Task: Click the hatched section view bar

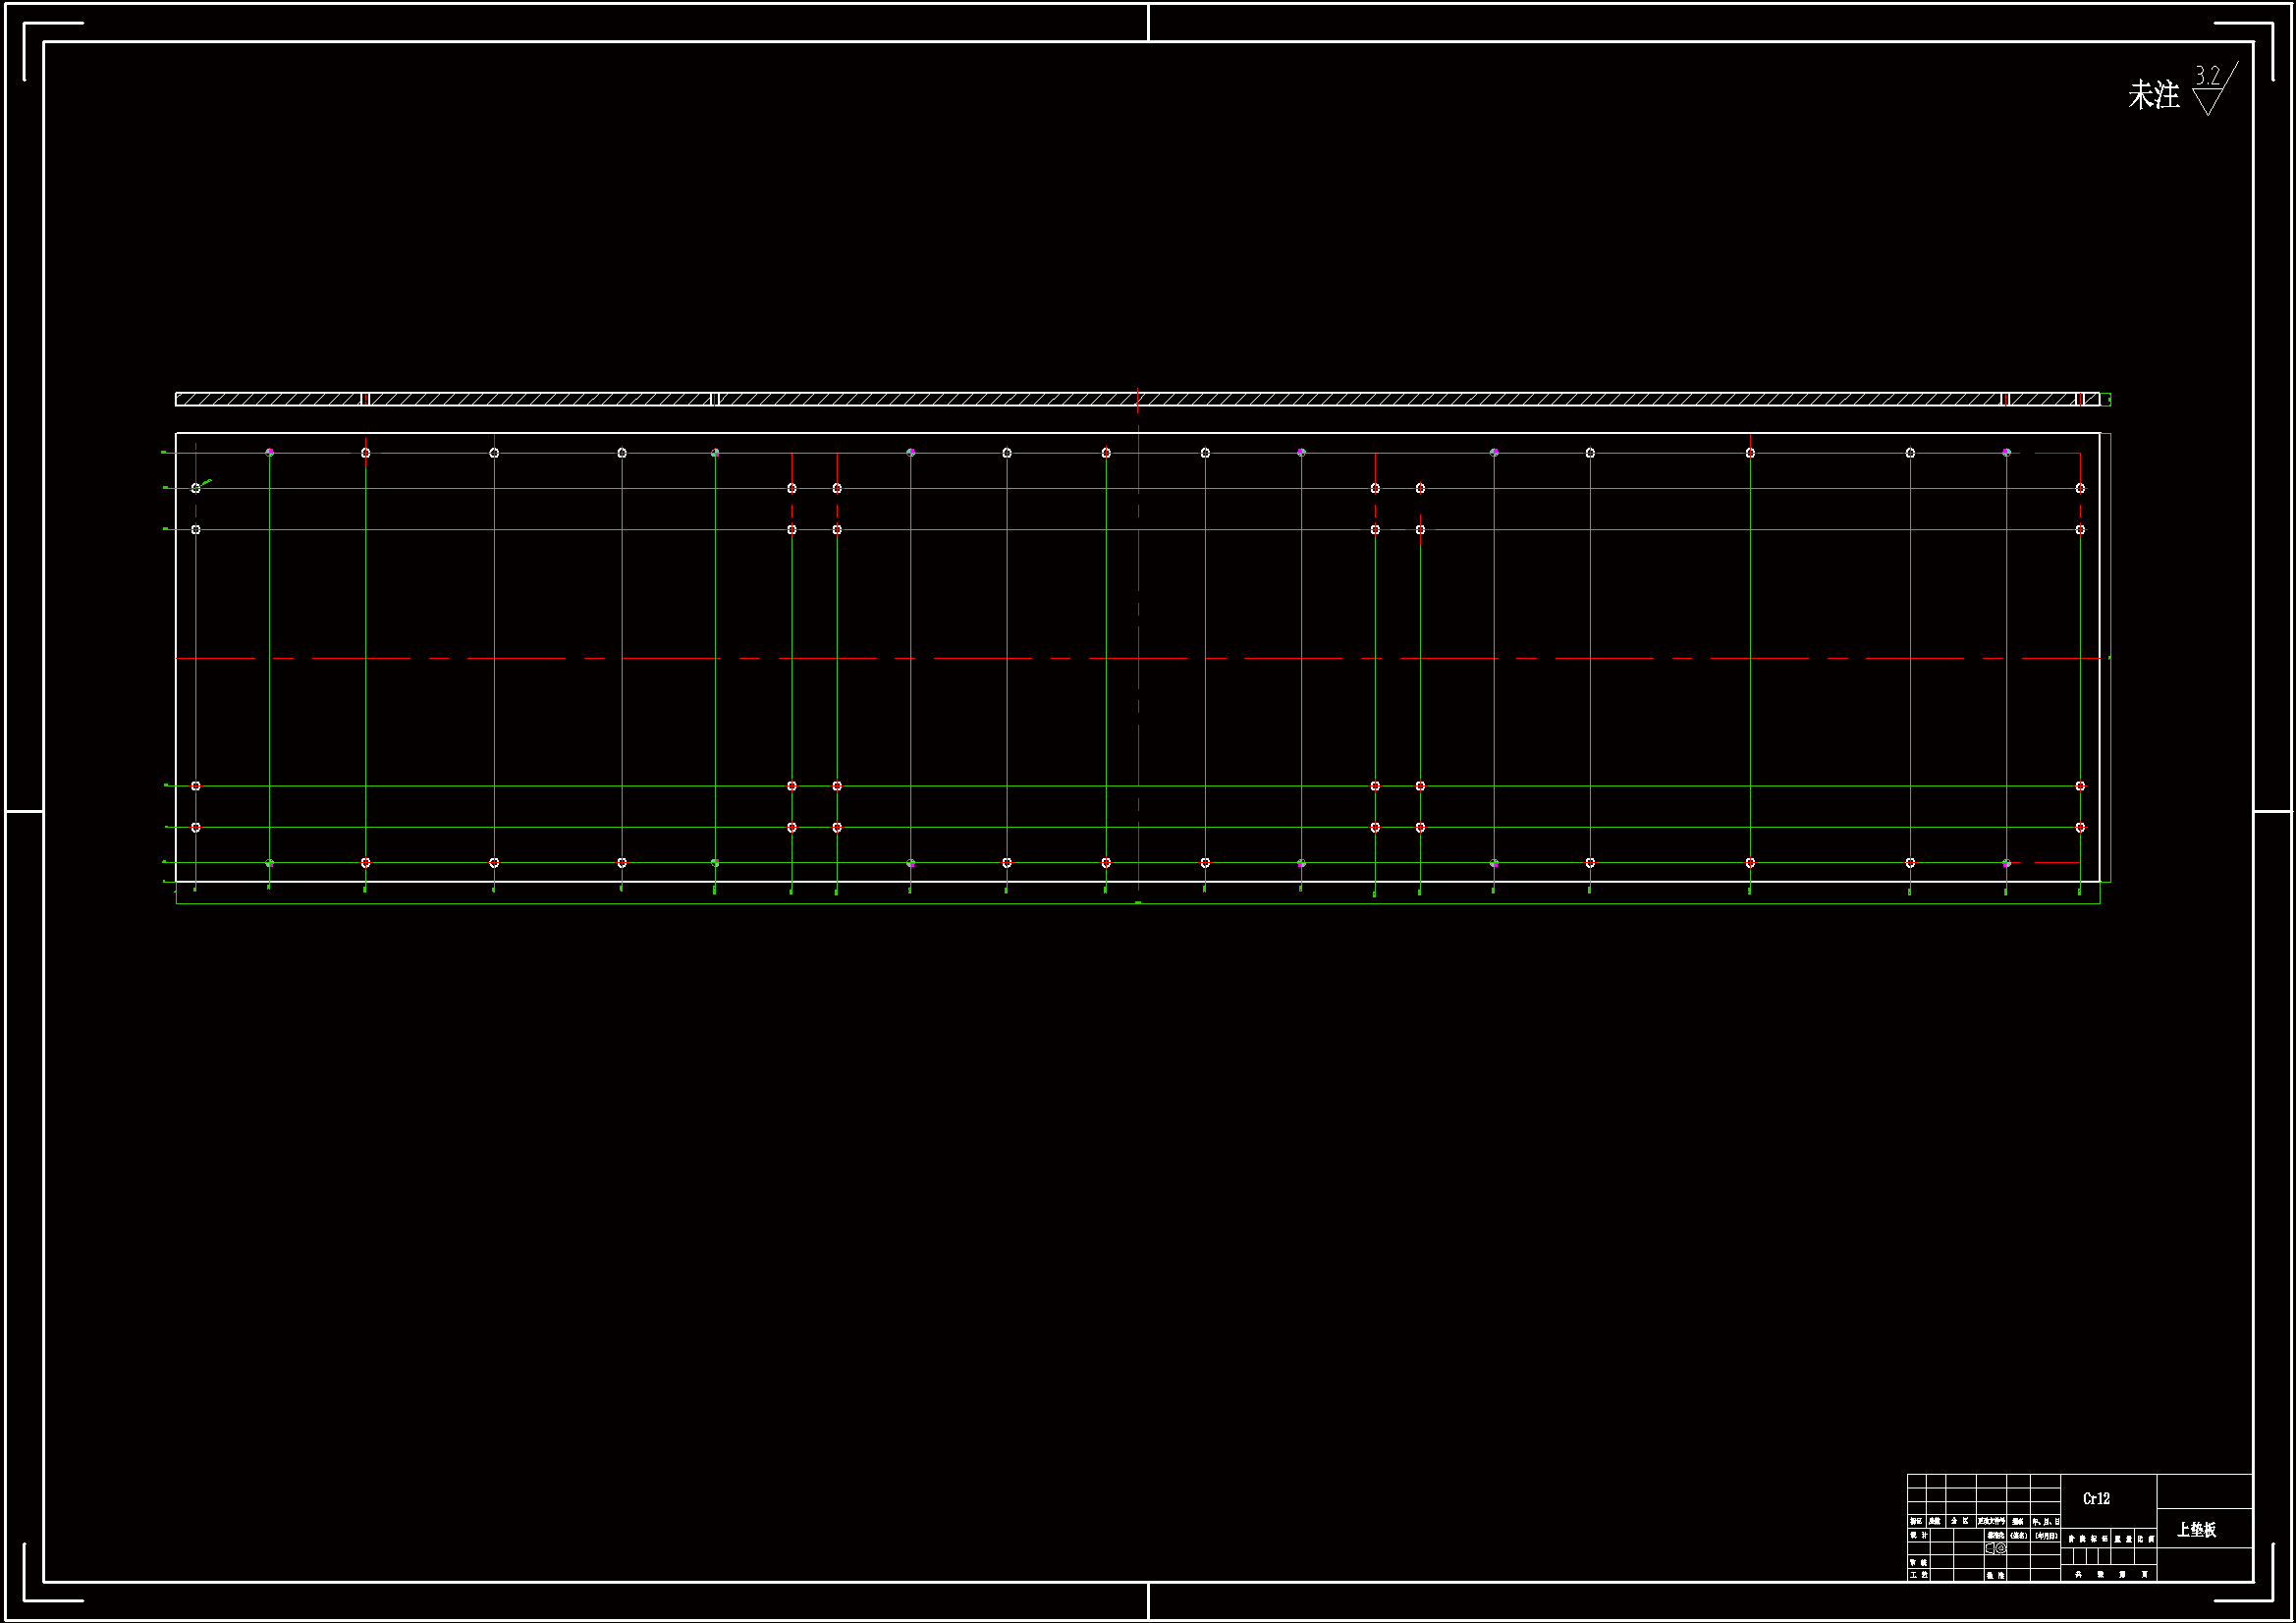Action: tap(1000, 399)
